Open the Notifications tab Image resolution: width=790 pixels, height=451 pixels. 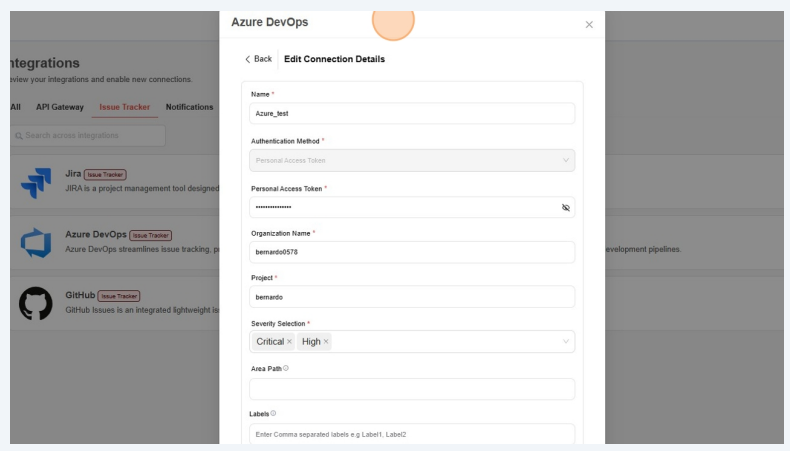pyautogui.click(x=189, y=107)
